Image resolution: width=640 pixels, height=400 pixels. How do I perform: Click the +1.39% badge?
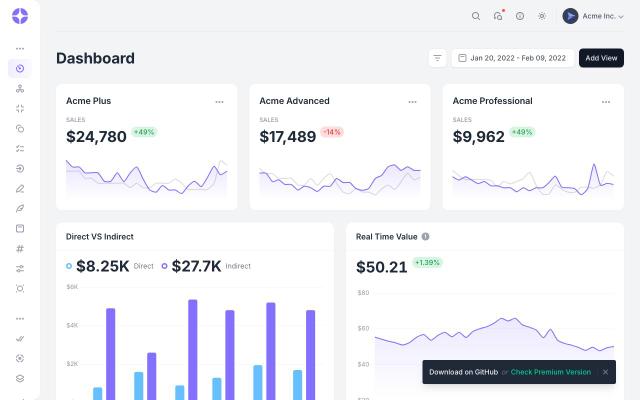coord(427,262)
